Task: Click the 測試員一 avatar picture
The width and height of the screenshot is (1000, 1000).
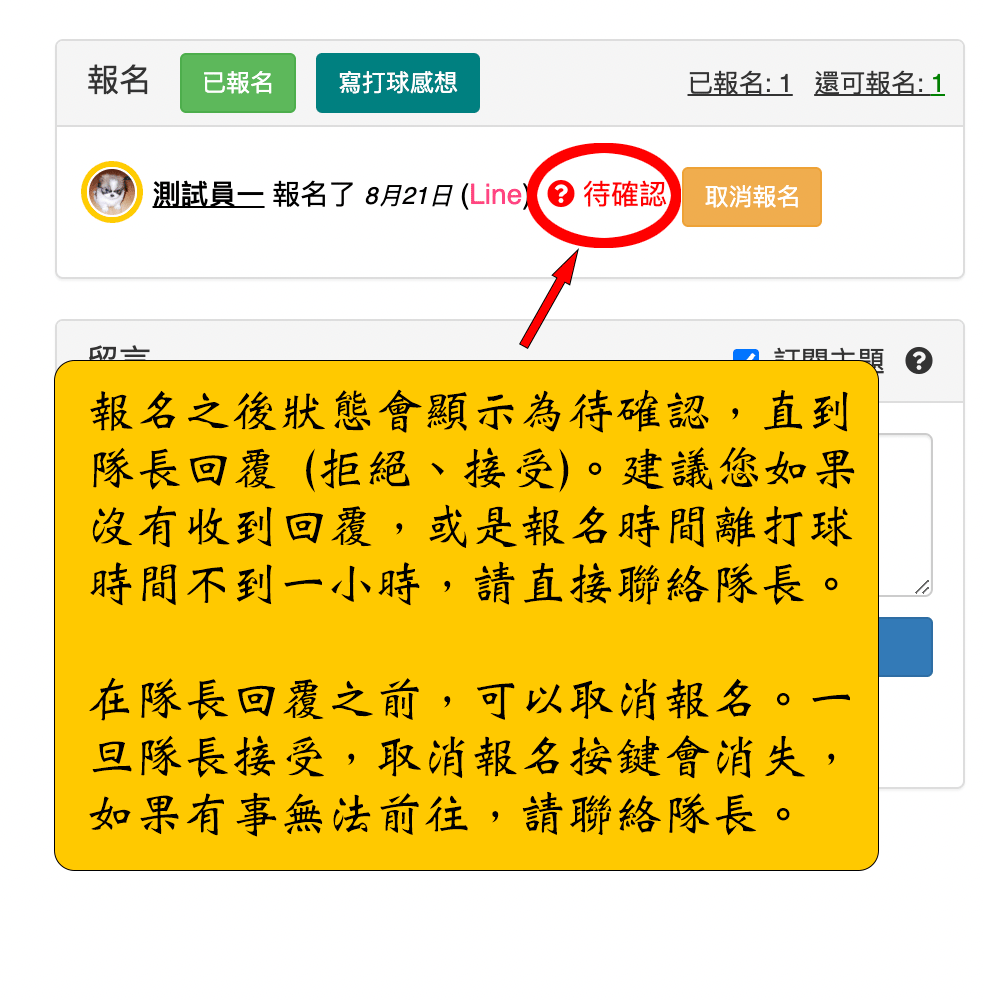Action: [x=112, y=192]
